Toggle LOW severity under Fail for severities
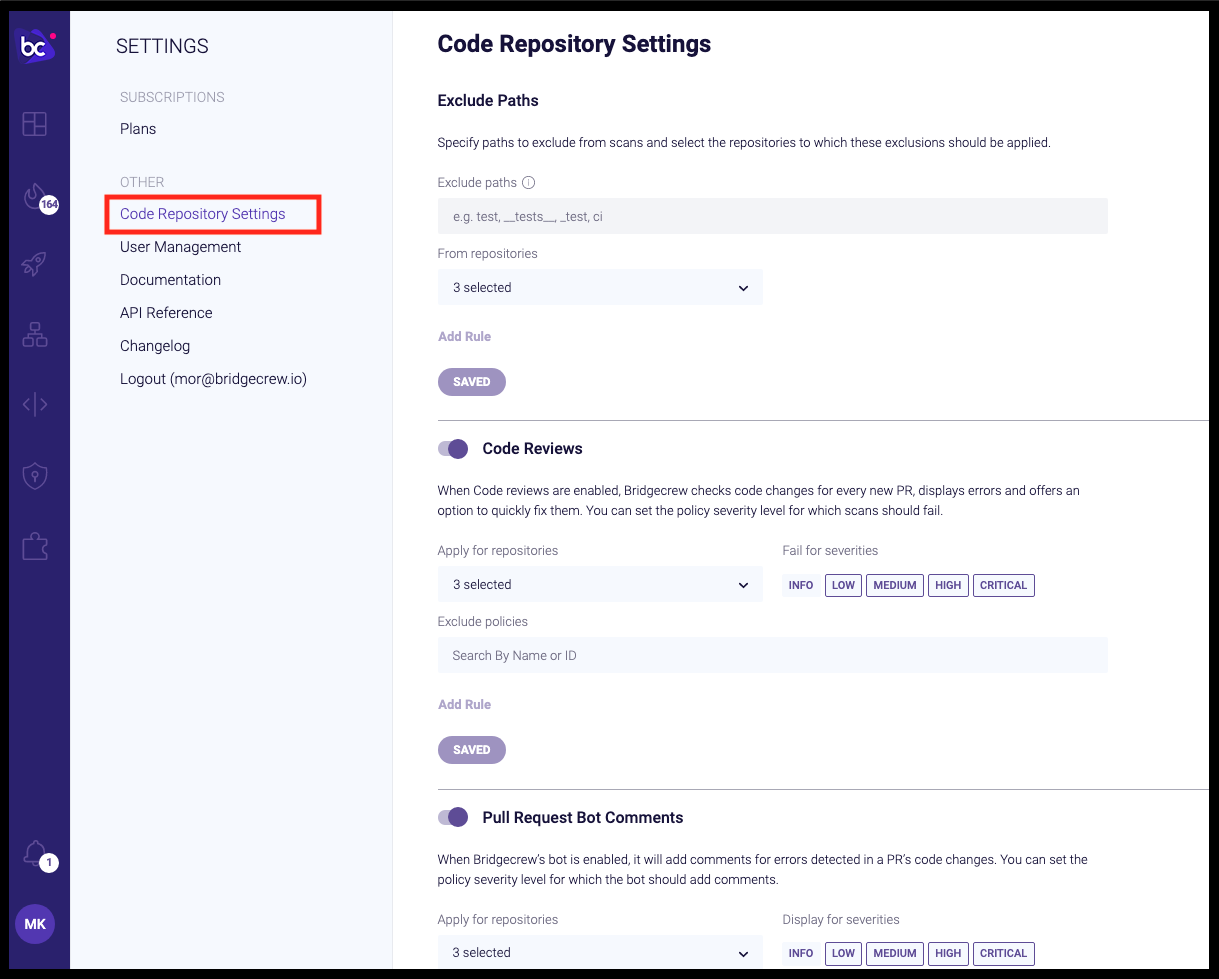 tap(844, 585)
